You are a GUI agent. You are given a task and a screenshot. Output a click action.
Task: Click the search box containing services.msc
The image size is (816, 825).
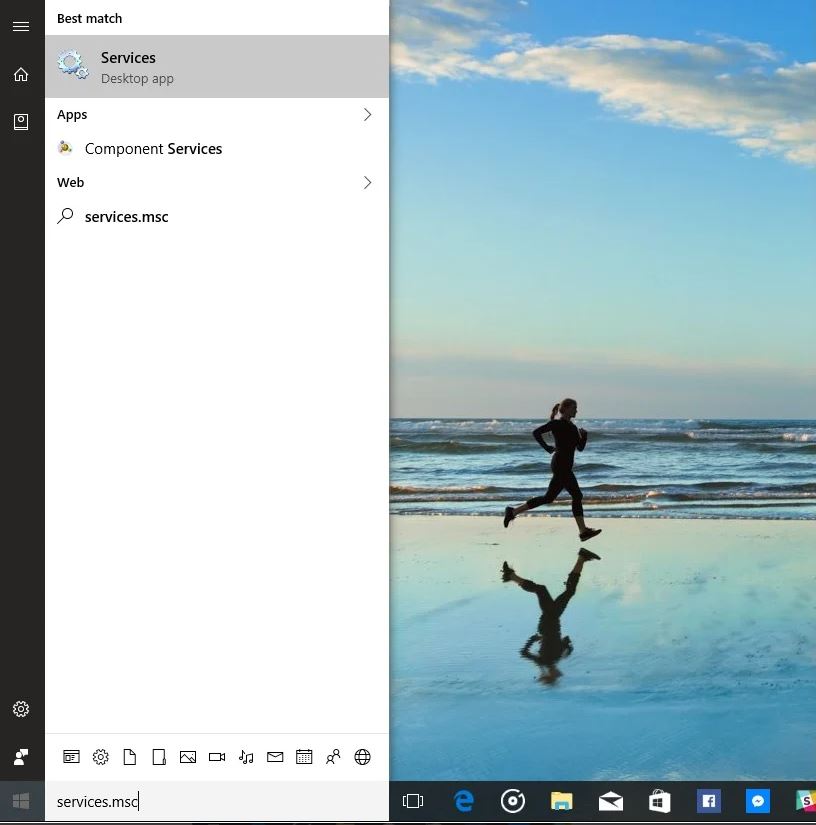point(216,801)
